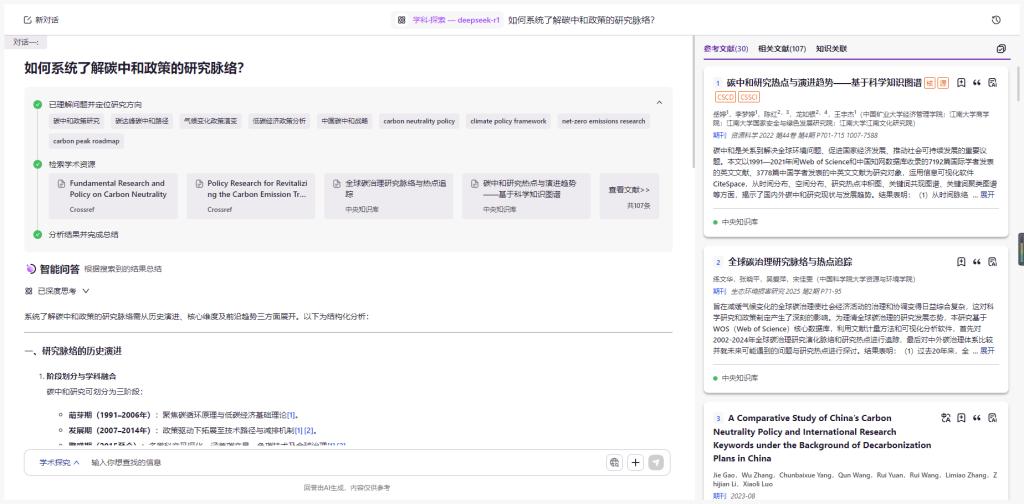Expand the 已深度思考 section
This screenshot has width=1024, height=504.
(57, 291)
